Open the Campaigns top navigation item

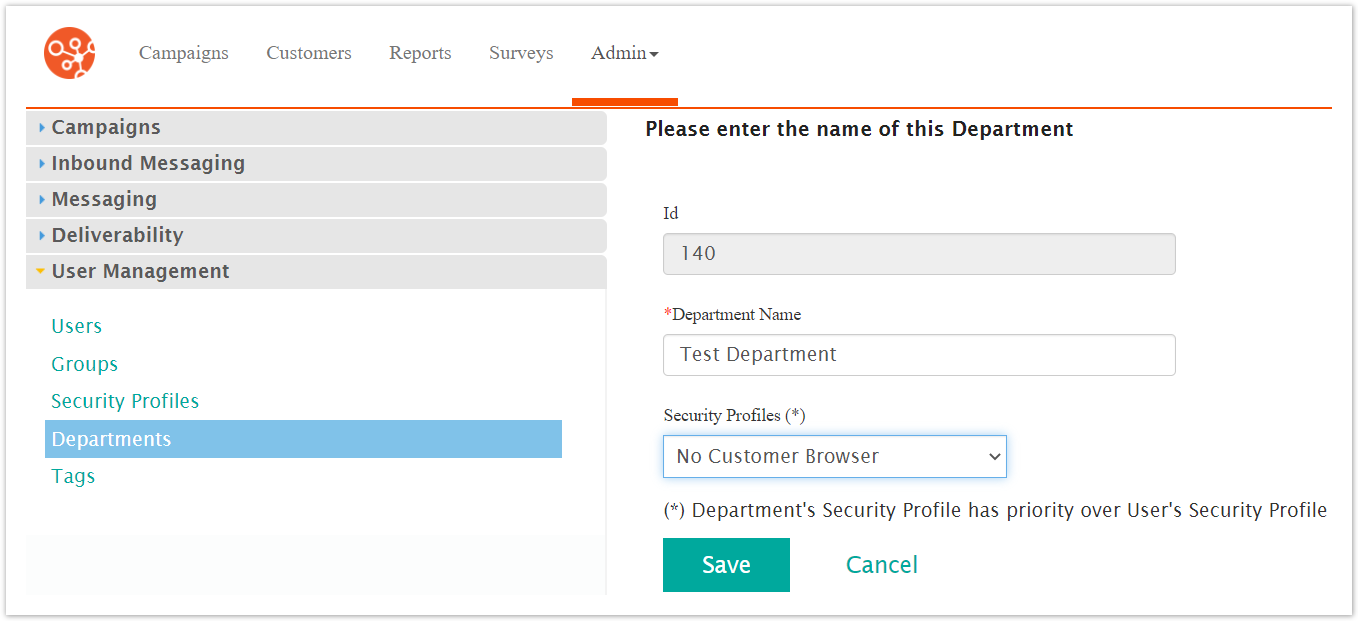click(x=183, y=53)
